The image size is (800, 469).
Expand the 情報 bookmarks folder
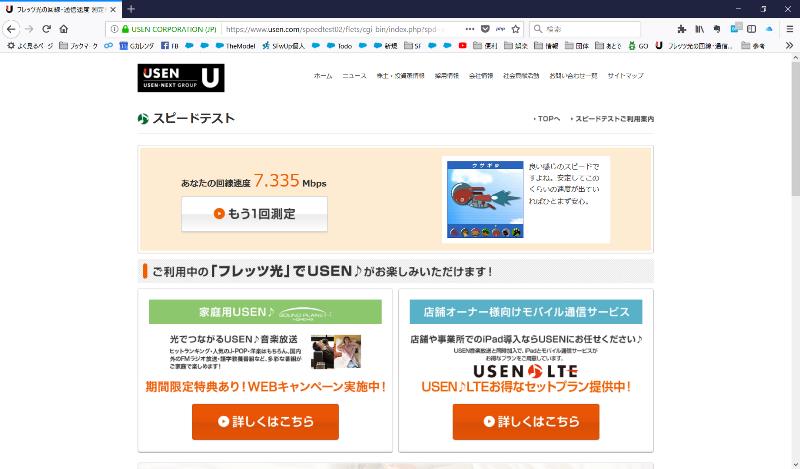point(546,46)
